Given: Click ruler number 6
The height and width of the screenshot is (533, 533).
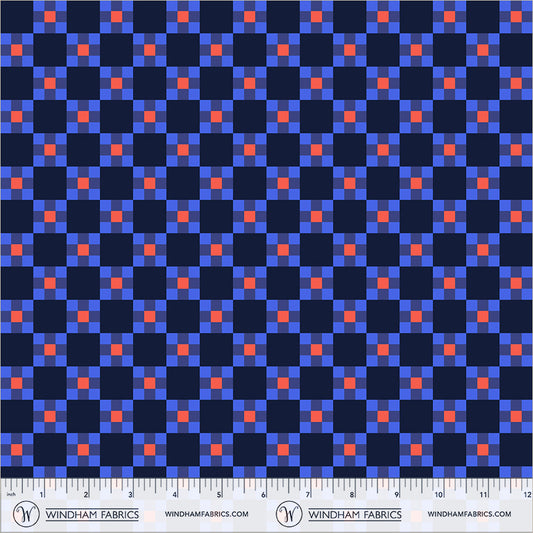Looking at the screenshot, I should tap(263, 495).
